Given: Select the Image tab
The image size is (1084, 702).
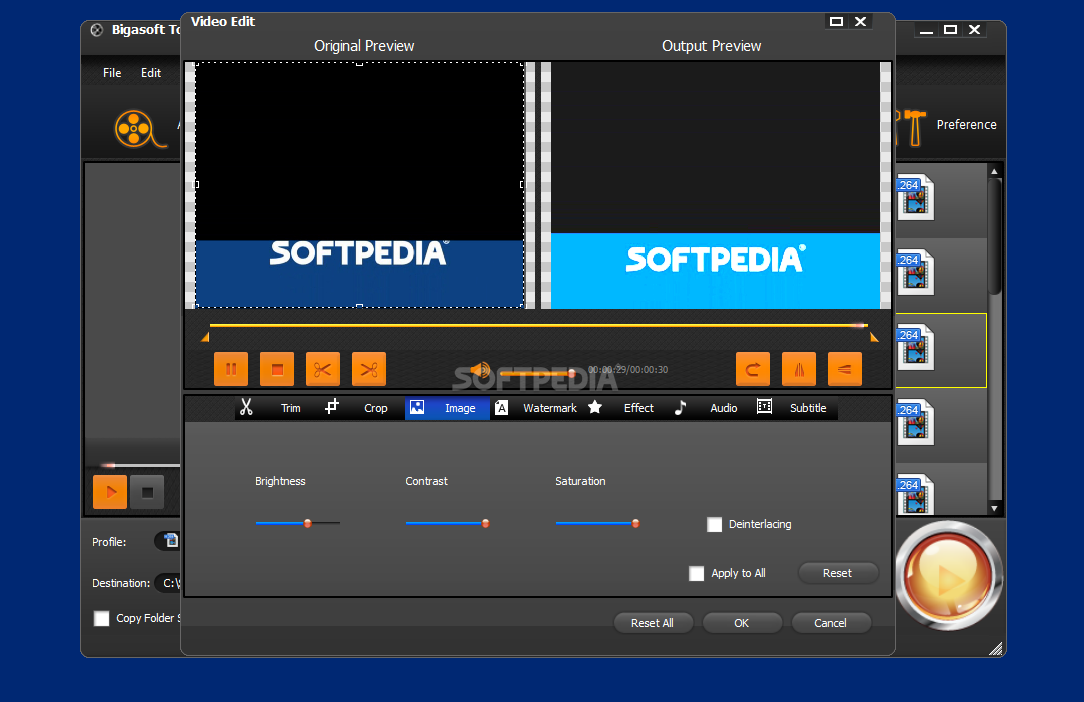Looking at the screenshot, I should coord(447,408).
